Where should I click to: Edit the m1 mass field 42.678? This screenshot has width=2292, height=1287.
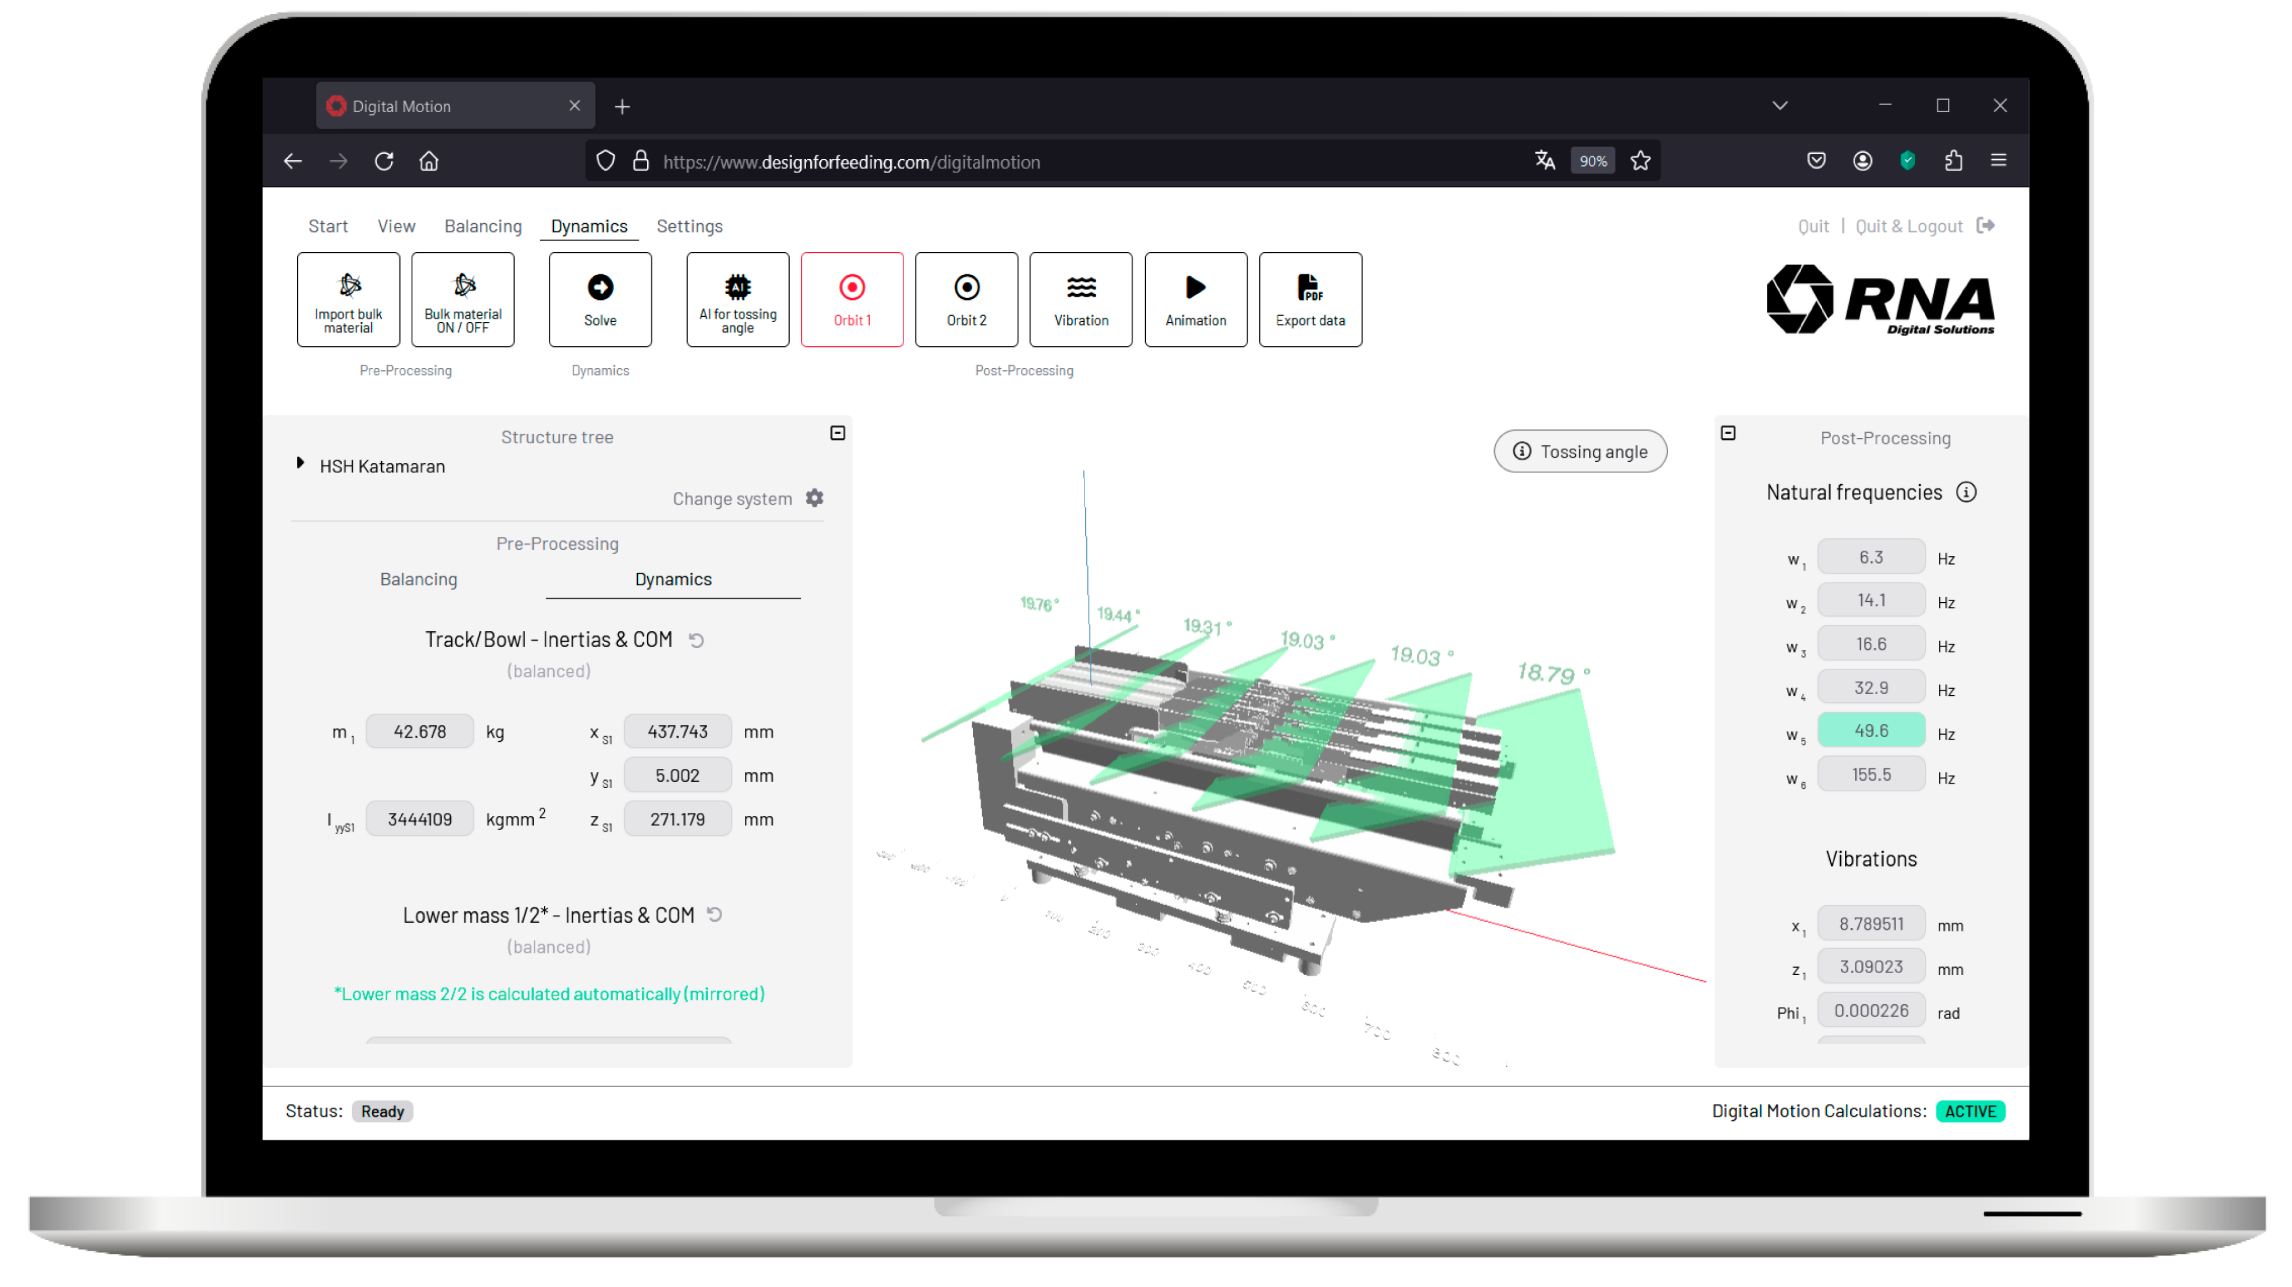(x=420, y=732)
